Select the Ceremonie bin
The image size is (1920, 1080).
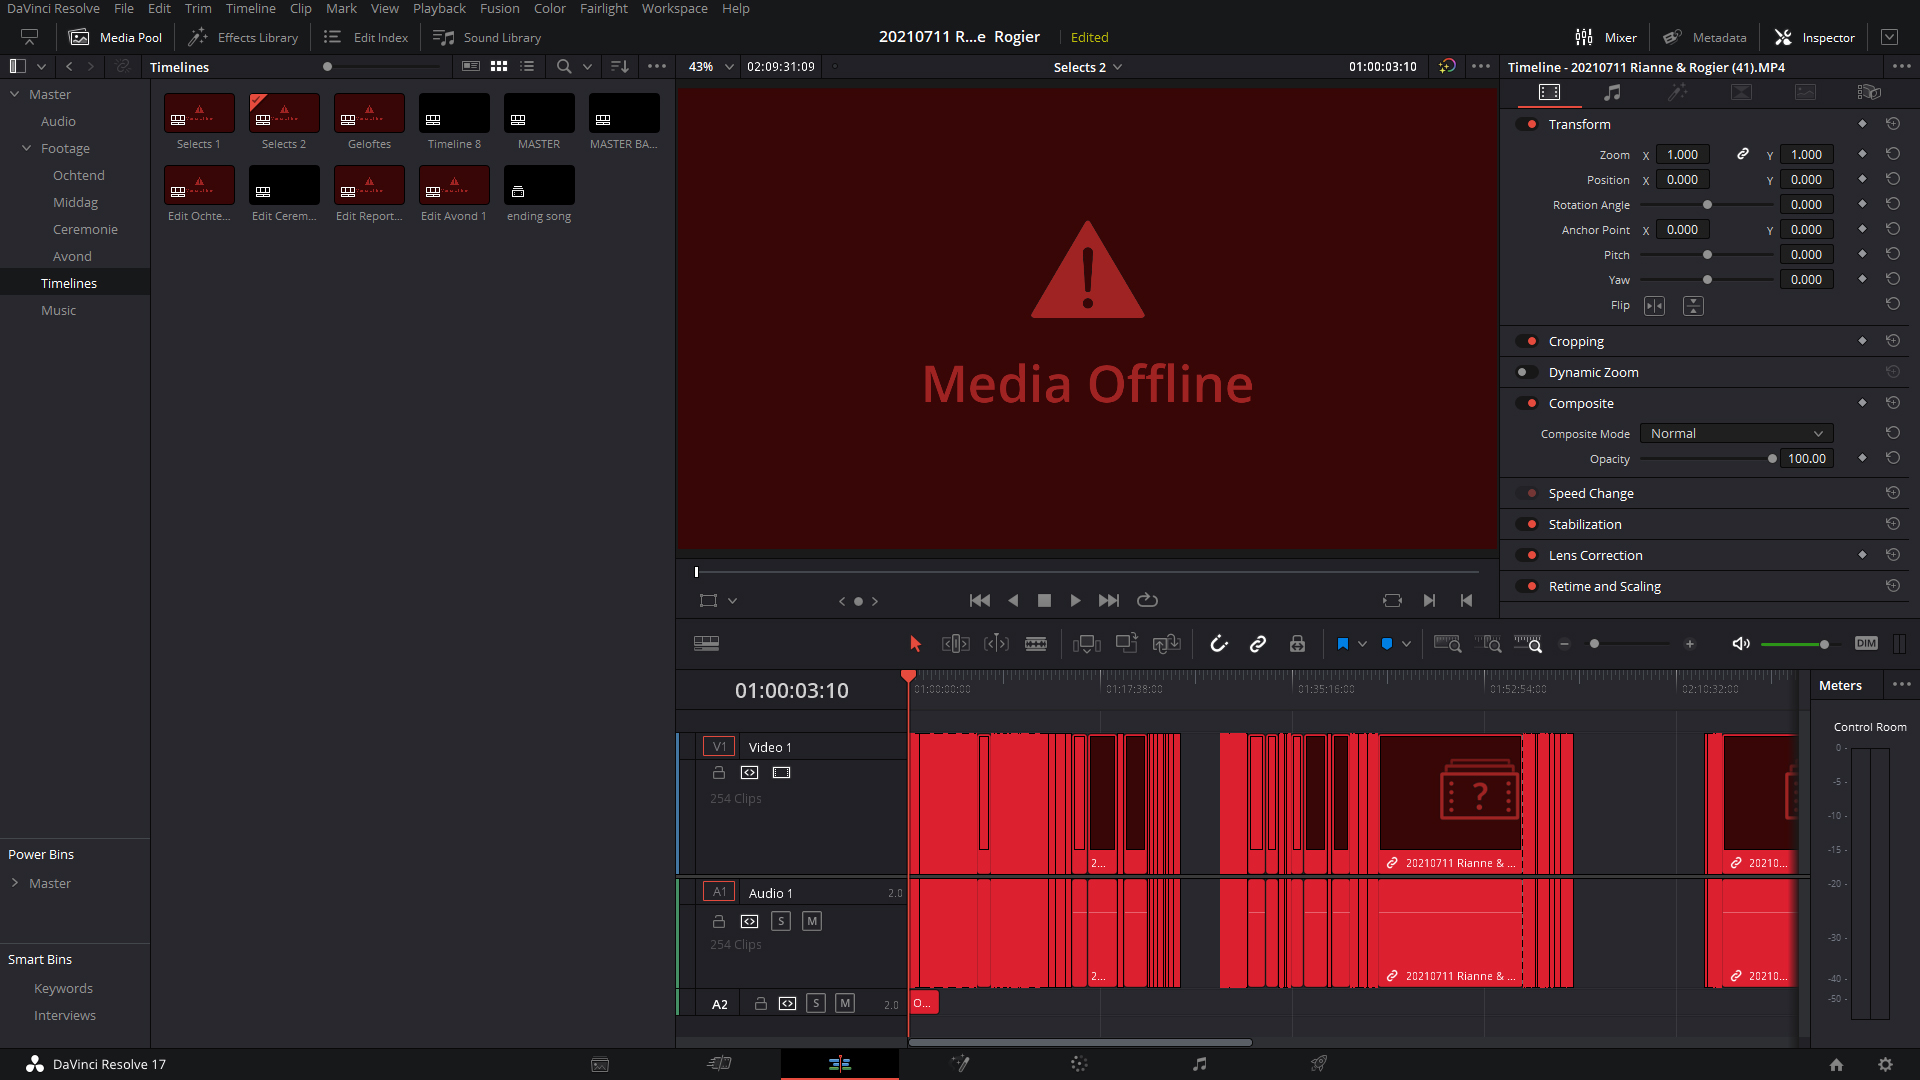85,229
